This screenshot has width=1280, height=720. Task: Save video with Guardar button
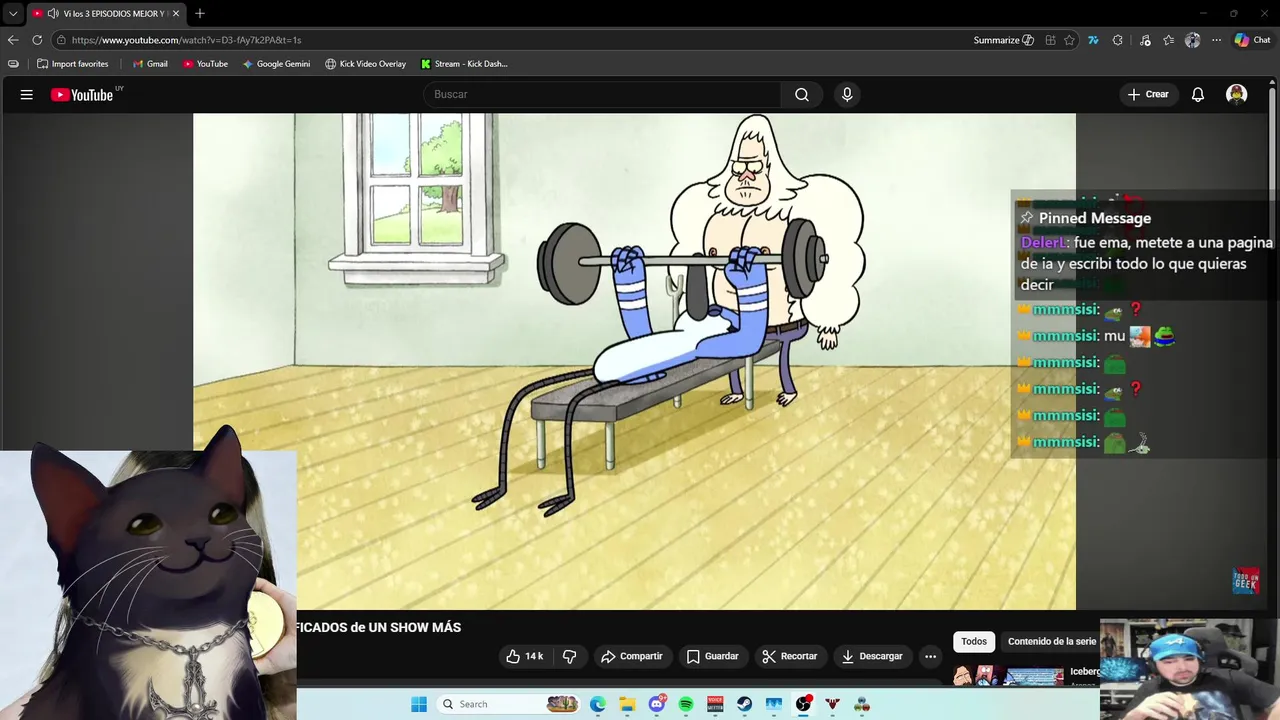coord(712,656)
